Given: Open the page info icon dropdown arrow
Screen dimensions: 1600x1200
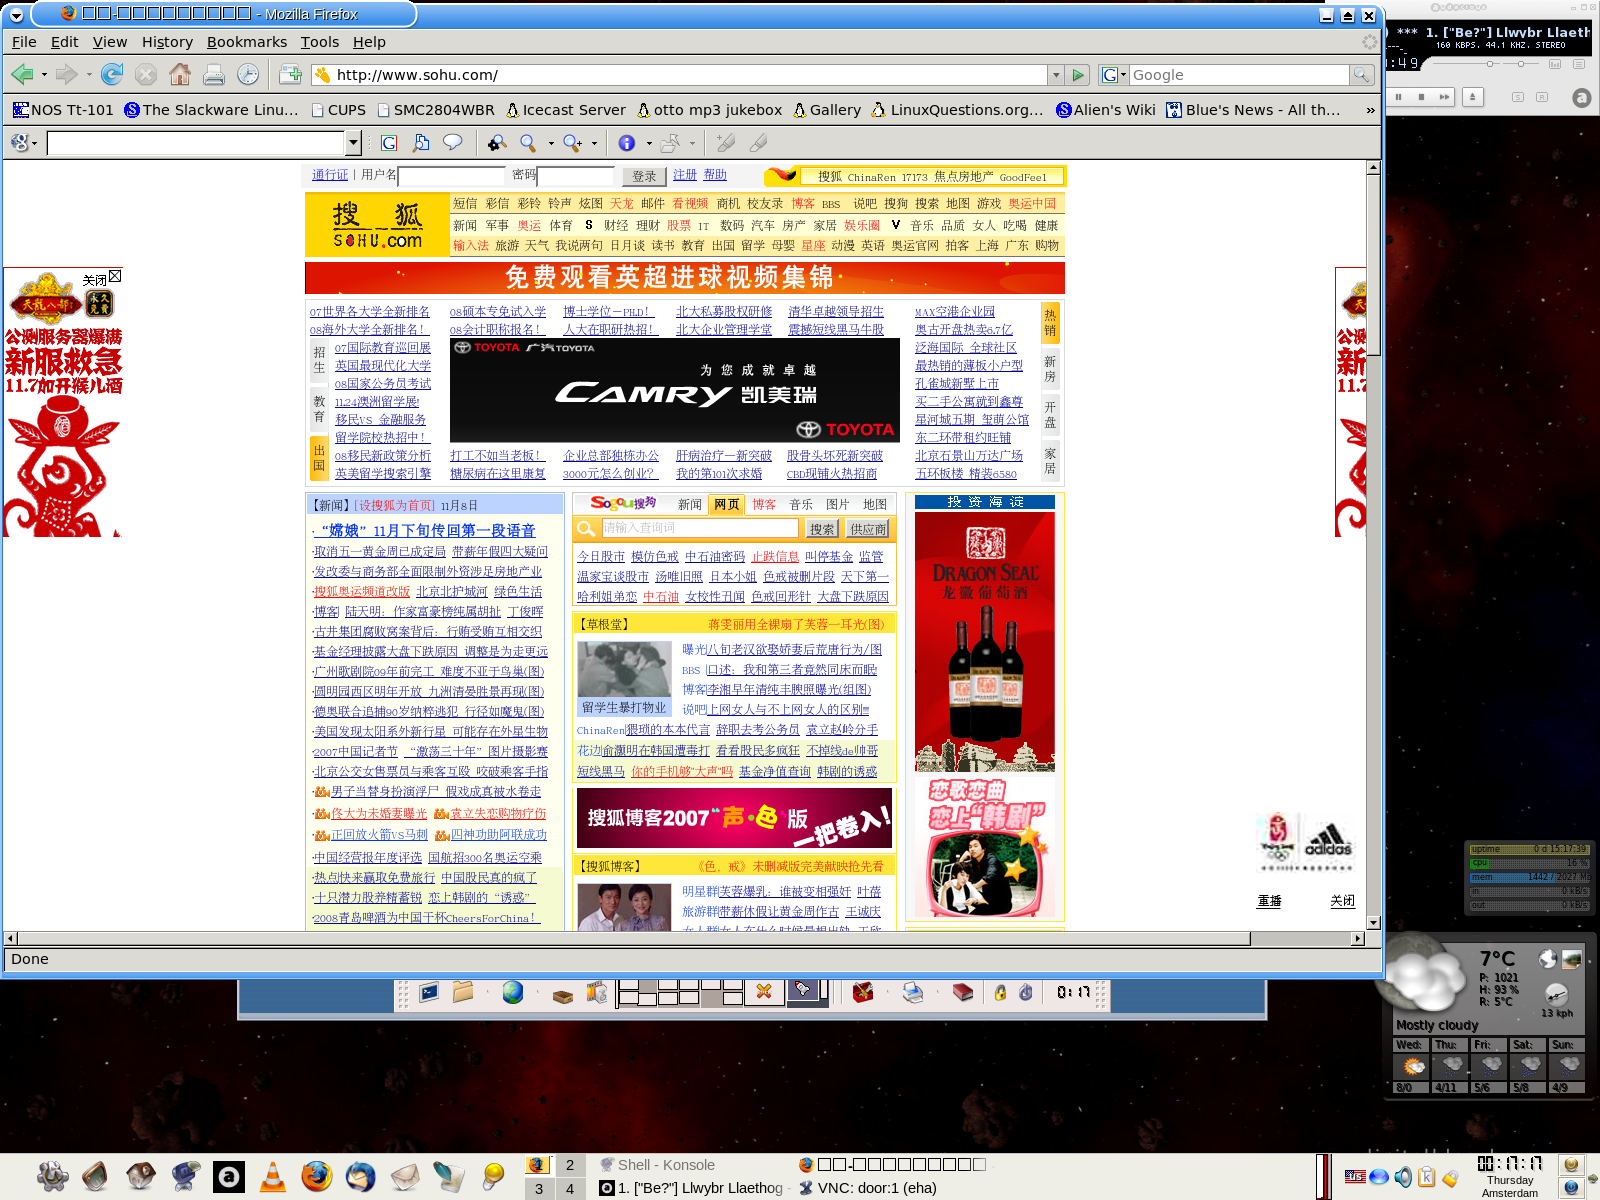Looking at the screenshot, I should coord(648,143).
